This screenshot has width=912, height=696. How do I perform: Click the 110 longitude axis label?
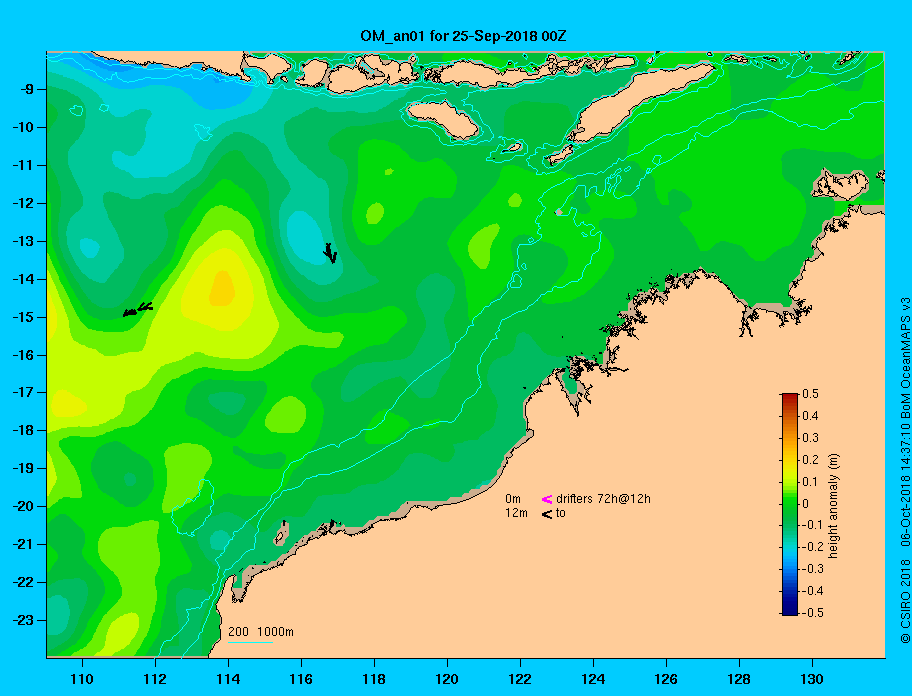point(82,679)
